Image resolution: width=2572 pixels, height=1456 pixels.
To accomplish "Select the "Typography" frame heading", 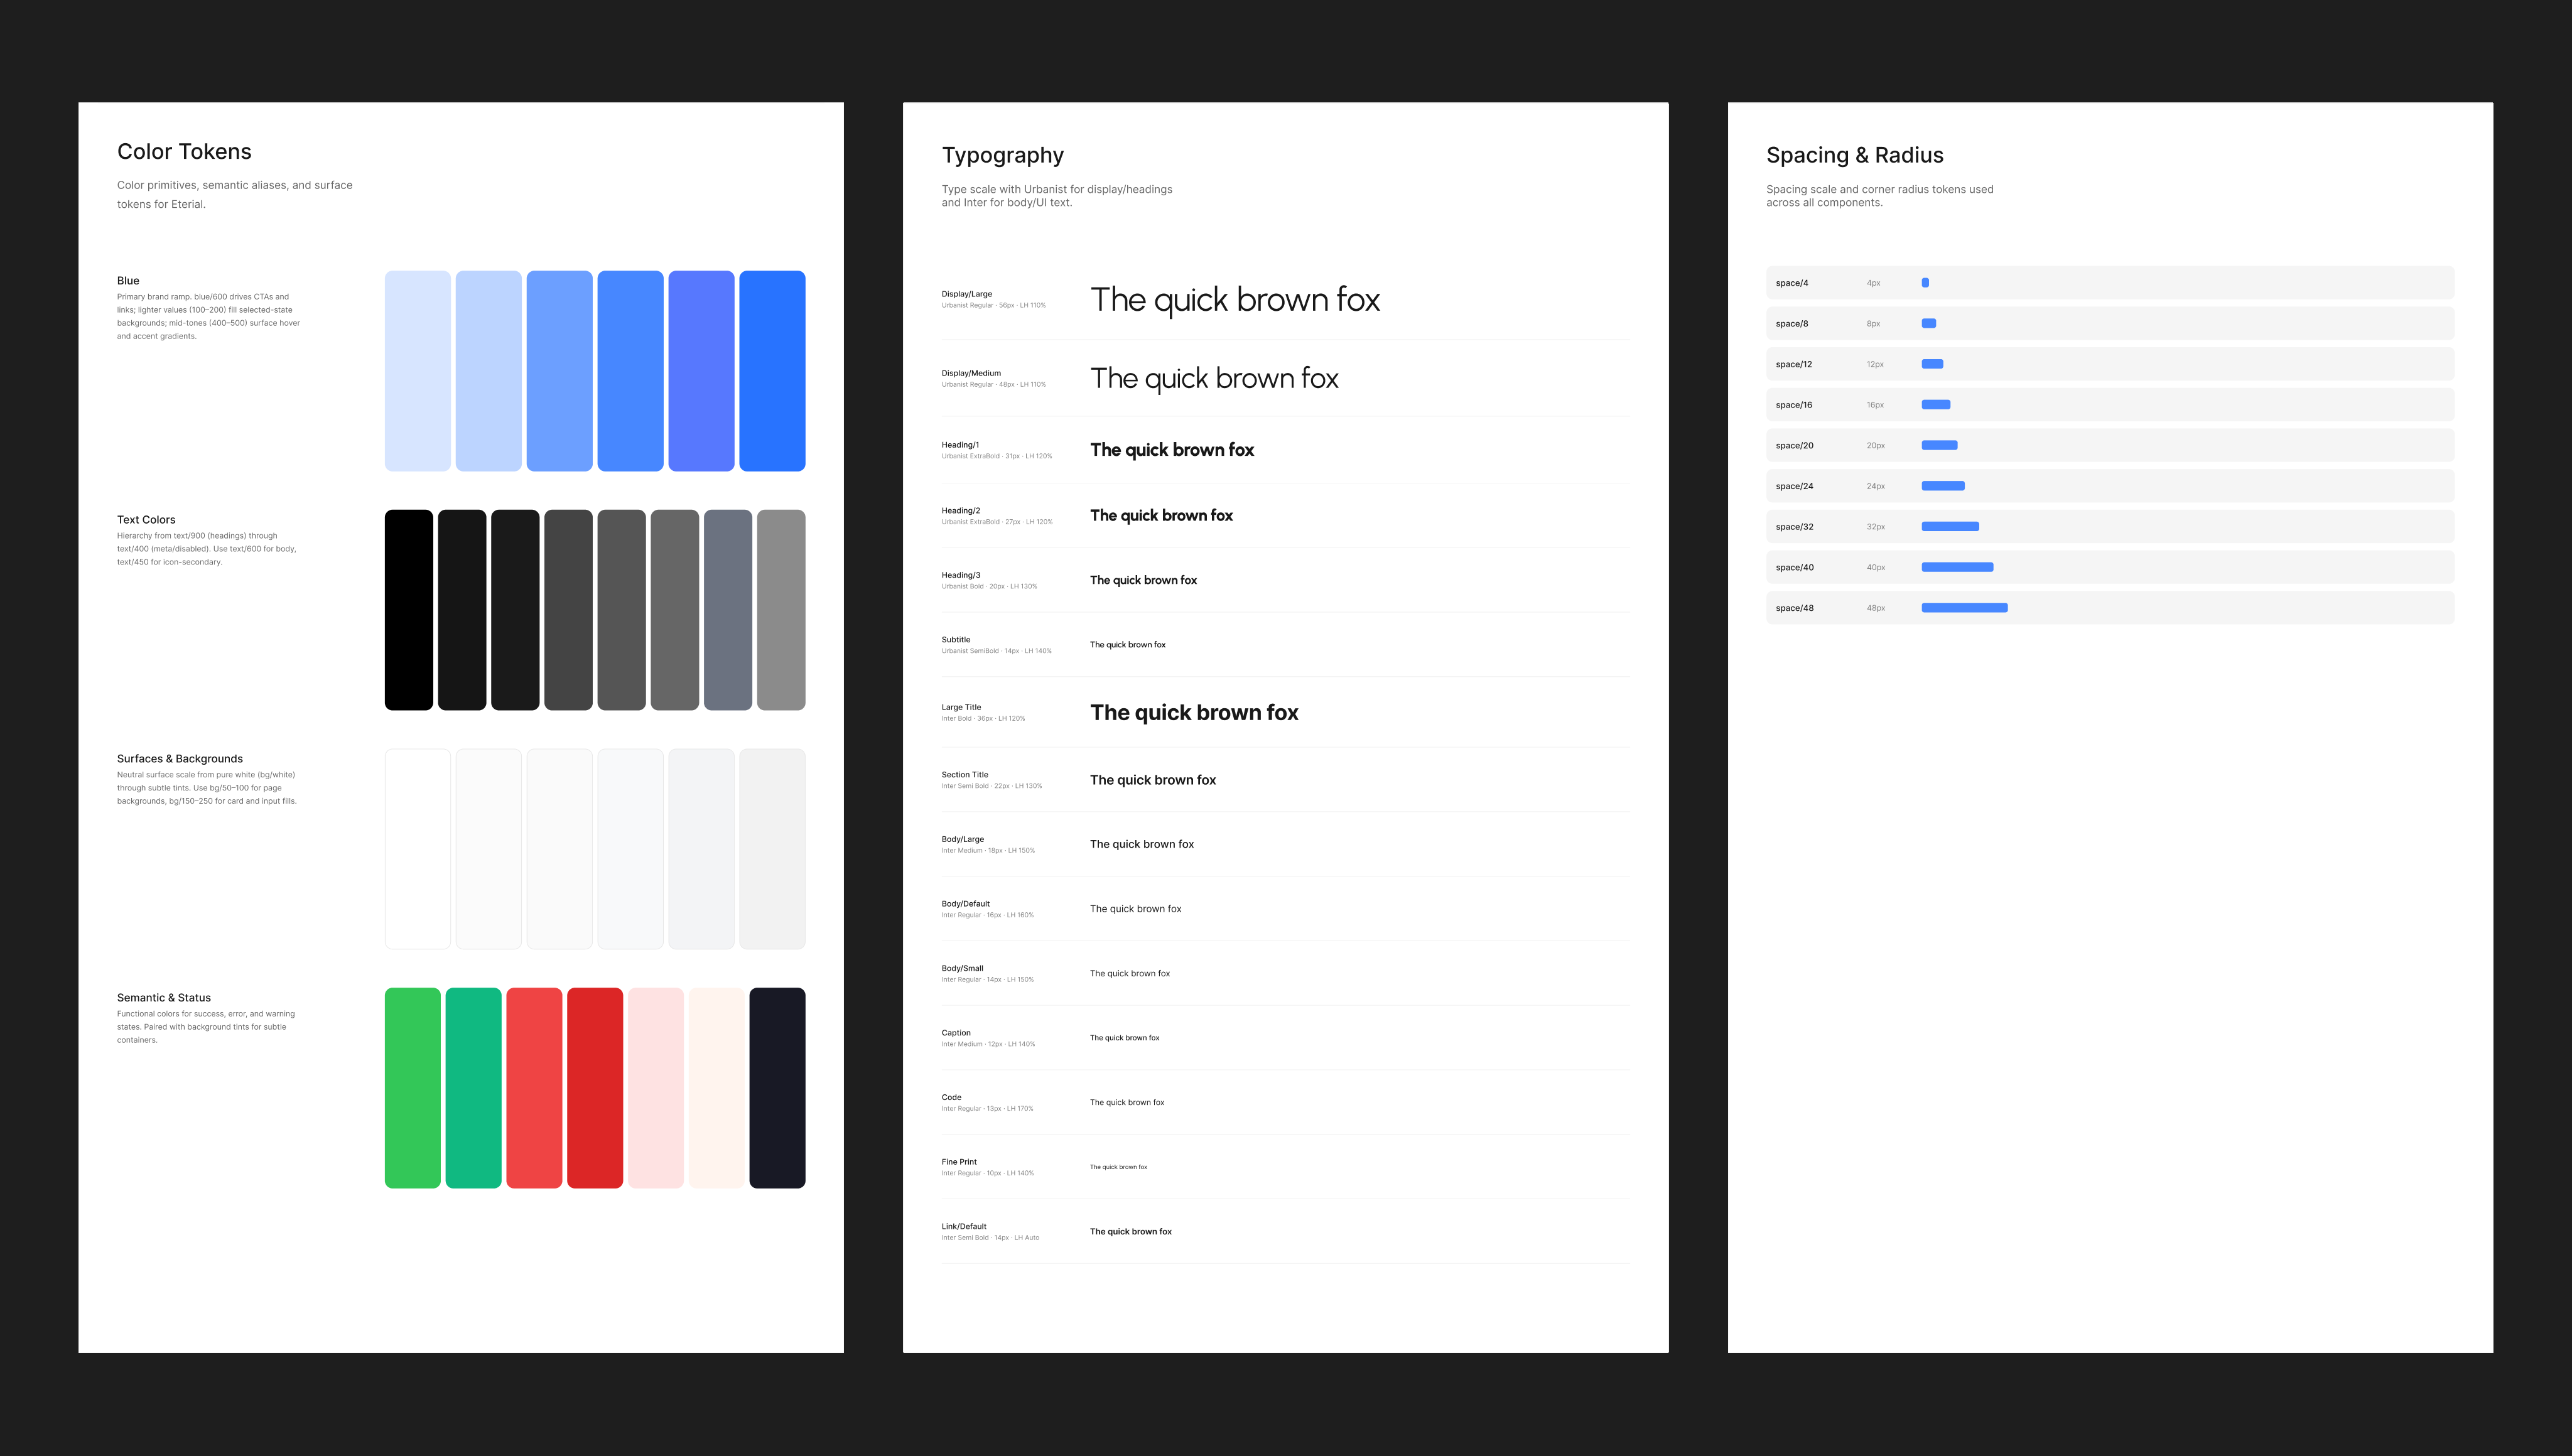I will [x=1003, y=155].
